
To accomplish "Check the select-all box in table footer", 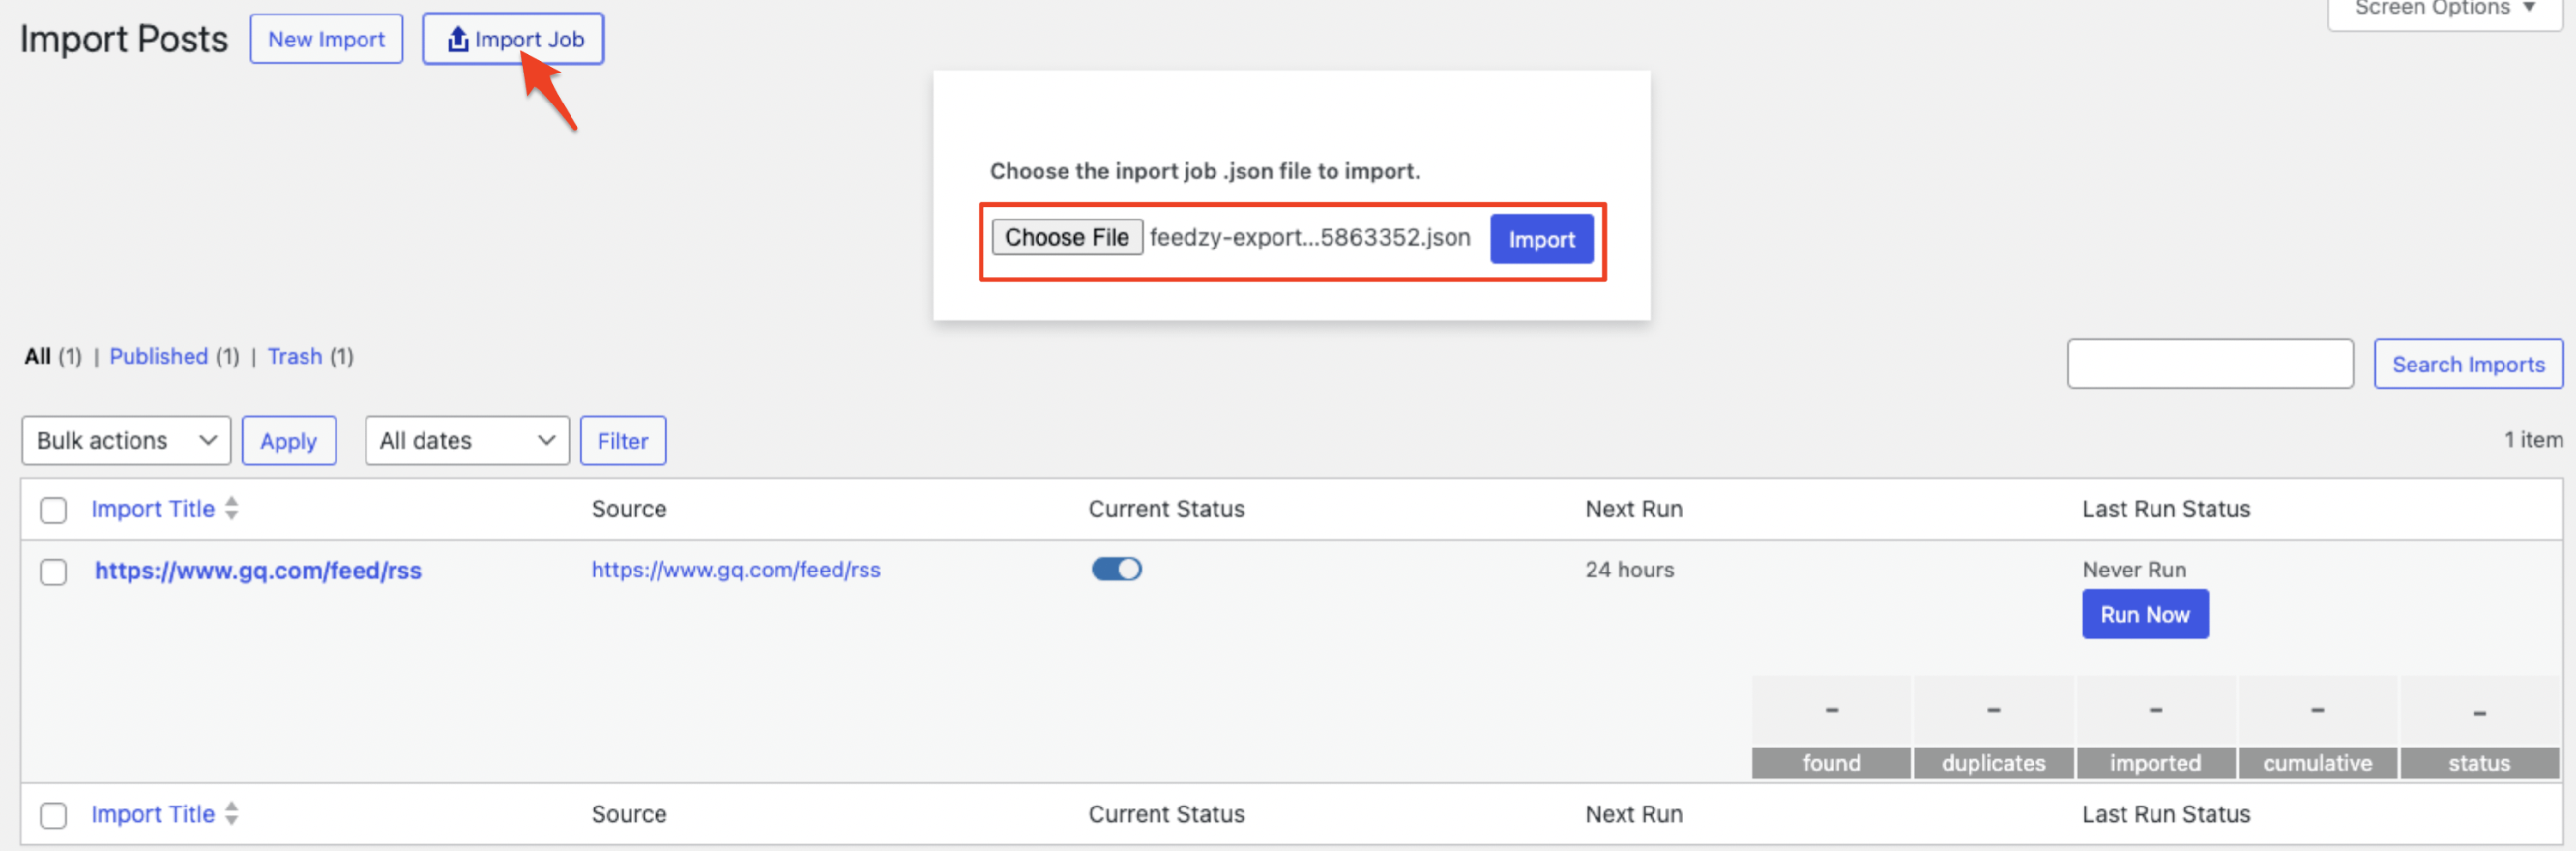I will point(54,815).
